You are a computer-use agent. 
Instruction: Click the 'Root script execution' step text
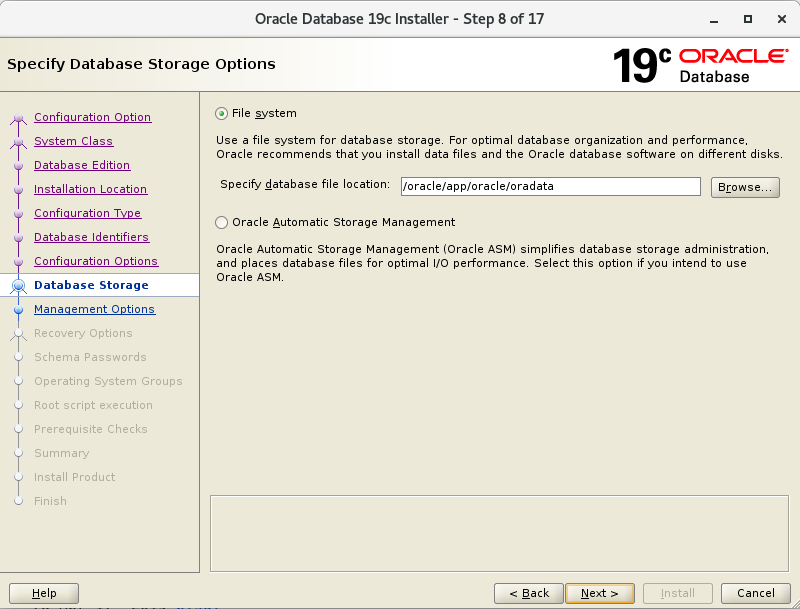point(93,405)
